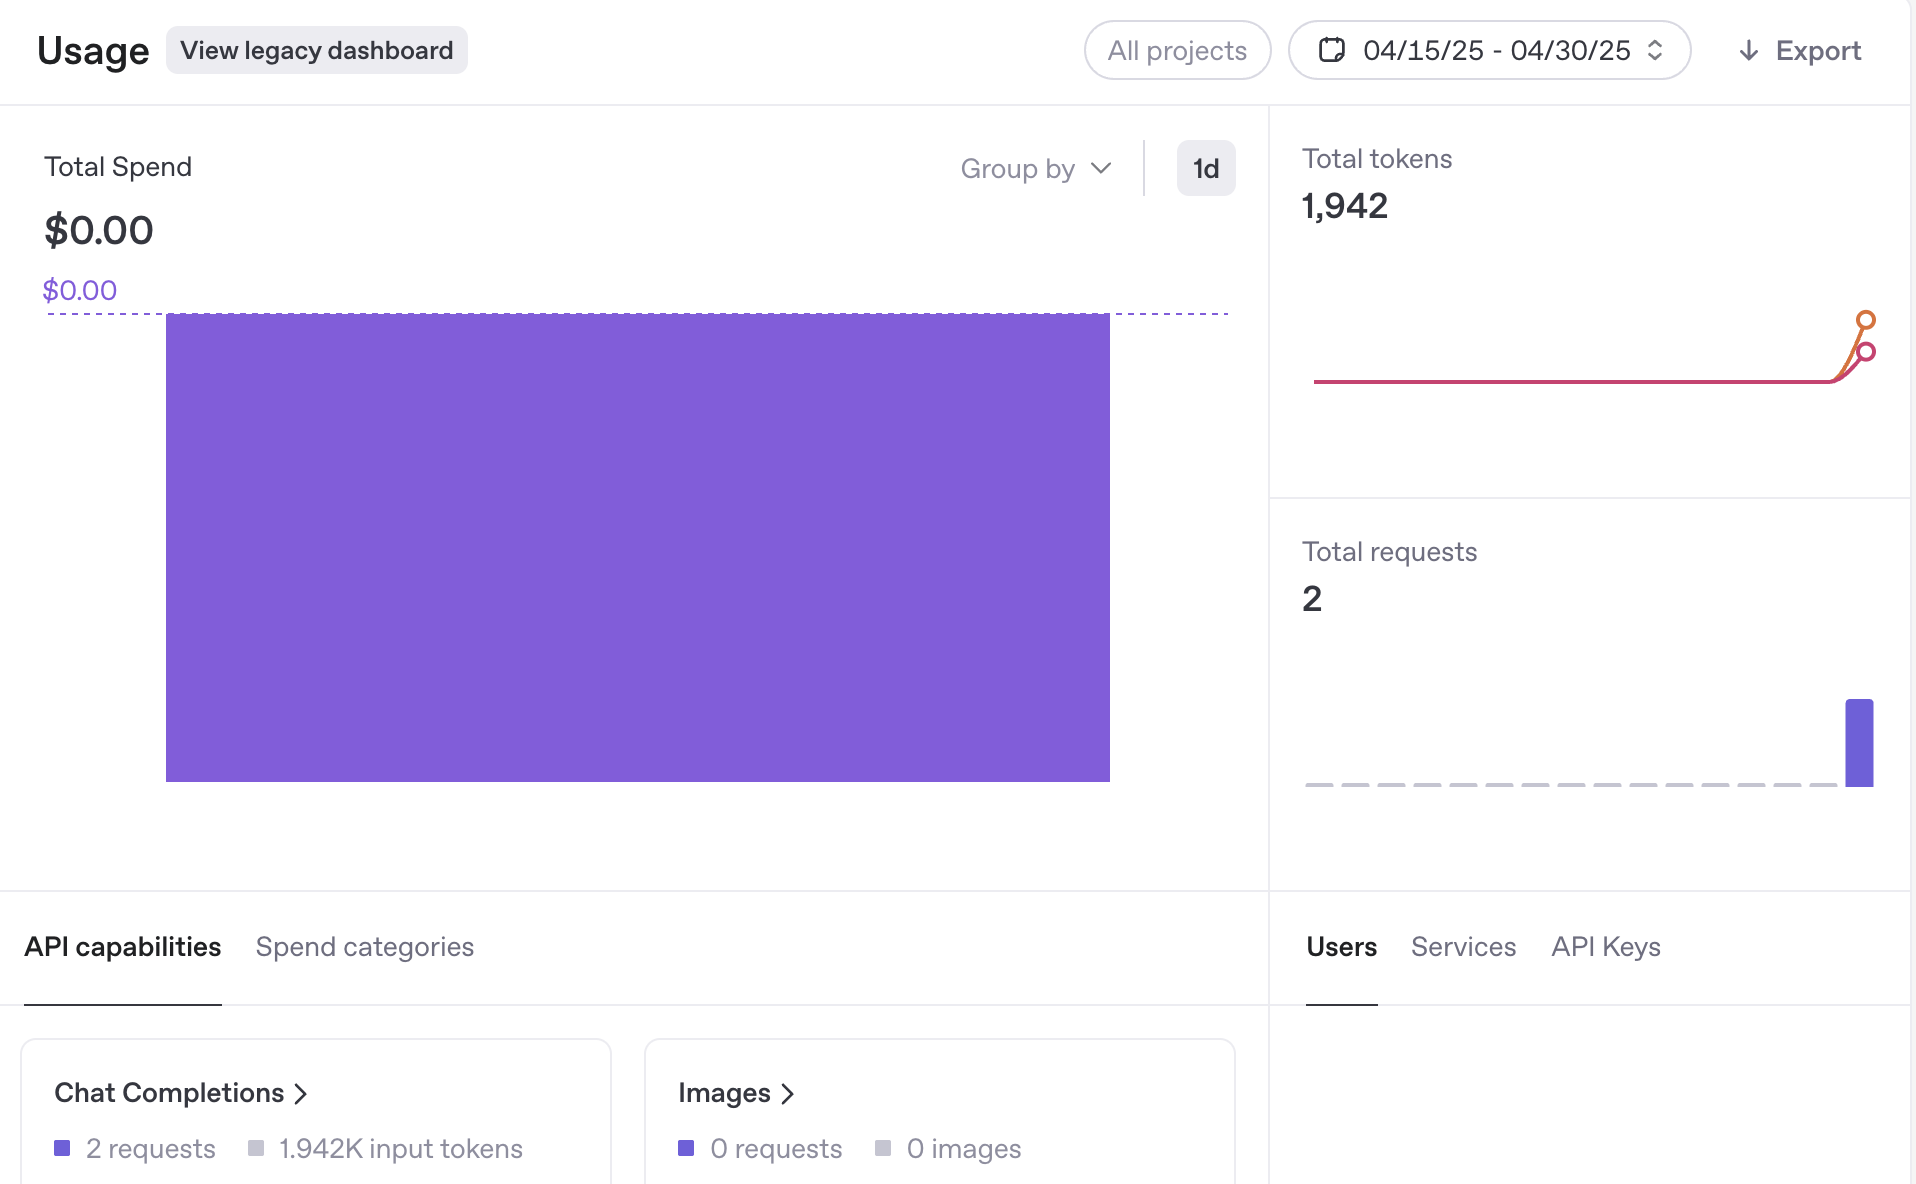
Task: Open the Group by dropdown
Action: [x=1036, y=168]
